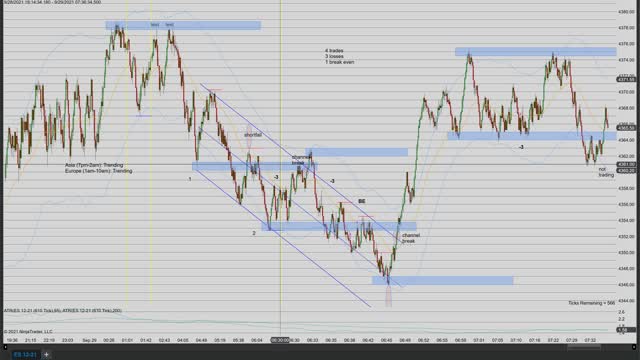Click the 06:45 time axis label
The image size is (640, 360).
pos(386,340)
